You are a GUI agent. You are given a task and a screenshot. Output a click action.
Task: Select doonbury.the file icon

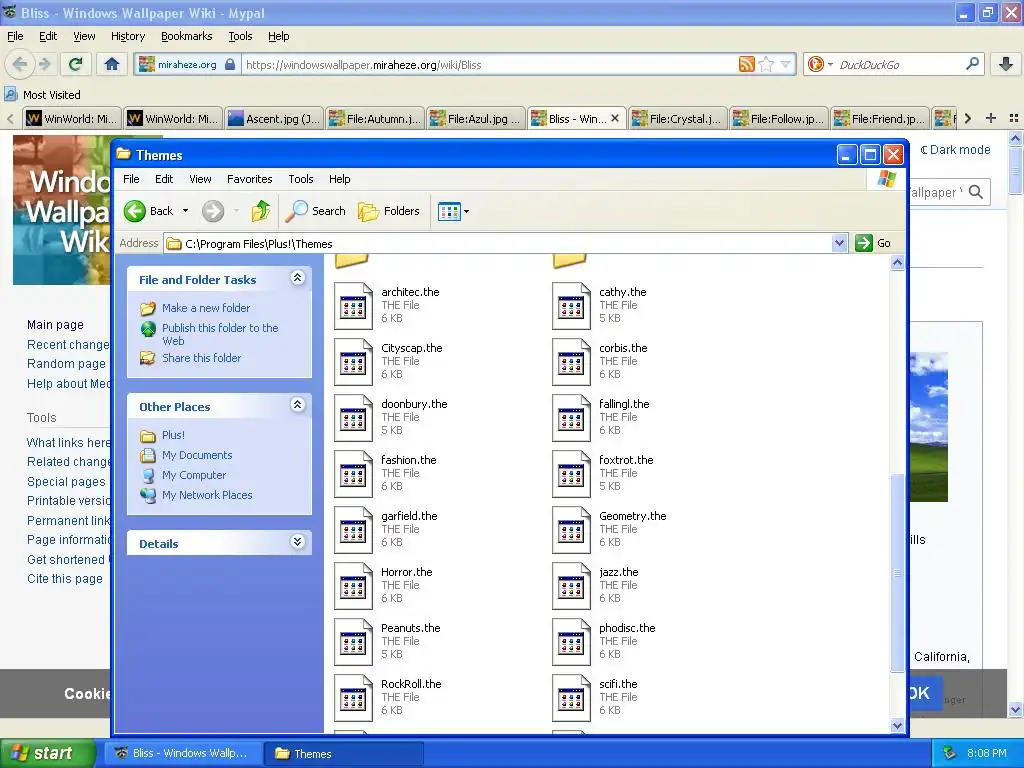pos(353,418)
